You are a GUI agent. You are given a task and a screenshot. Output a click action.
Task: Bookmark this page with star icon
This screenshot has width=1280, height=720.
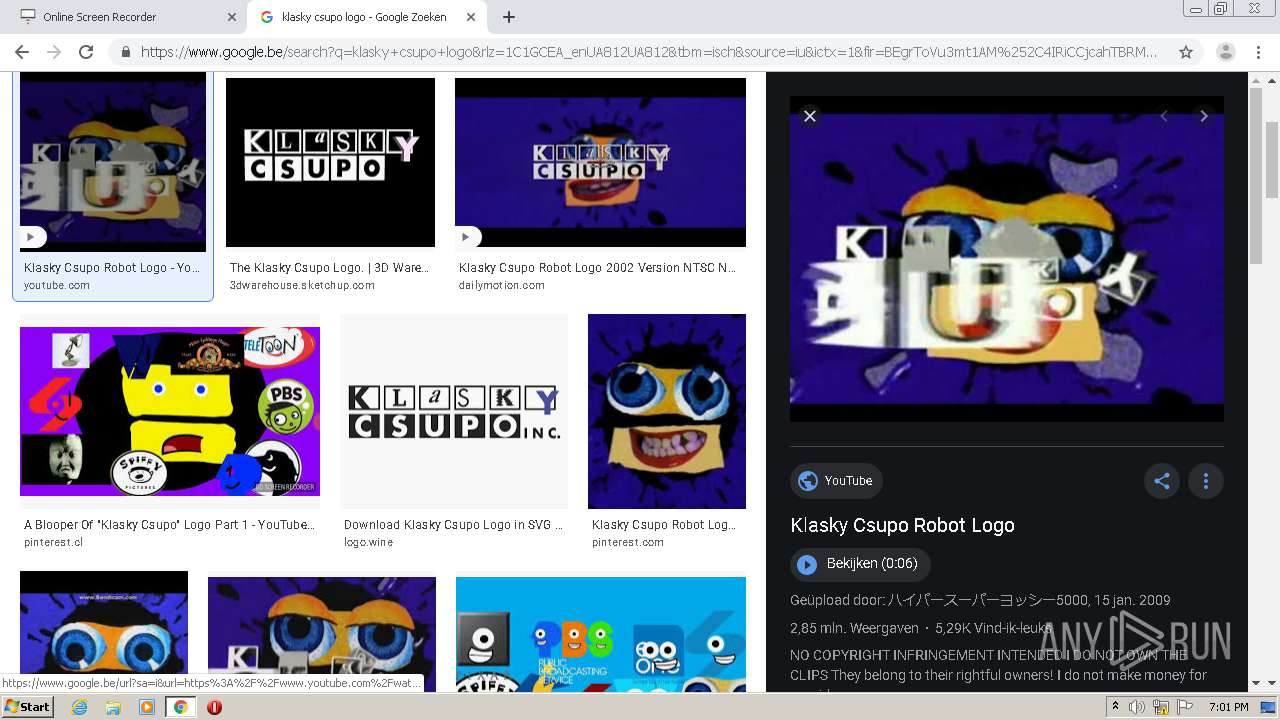tap(1186, 52)
